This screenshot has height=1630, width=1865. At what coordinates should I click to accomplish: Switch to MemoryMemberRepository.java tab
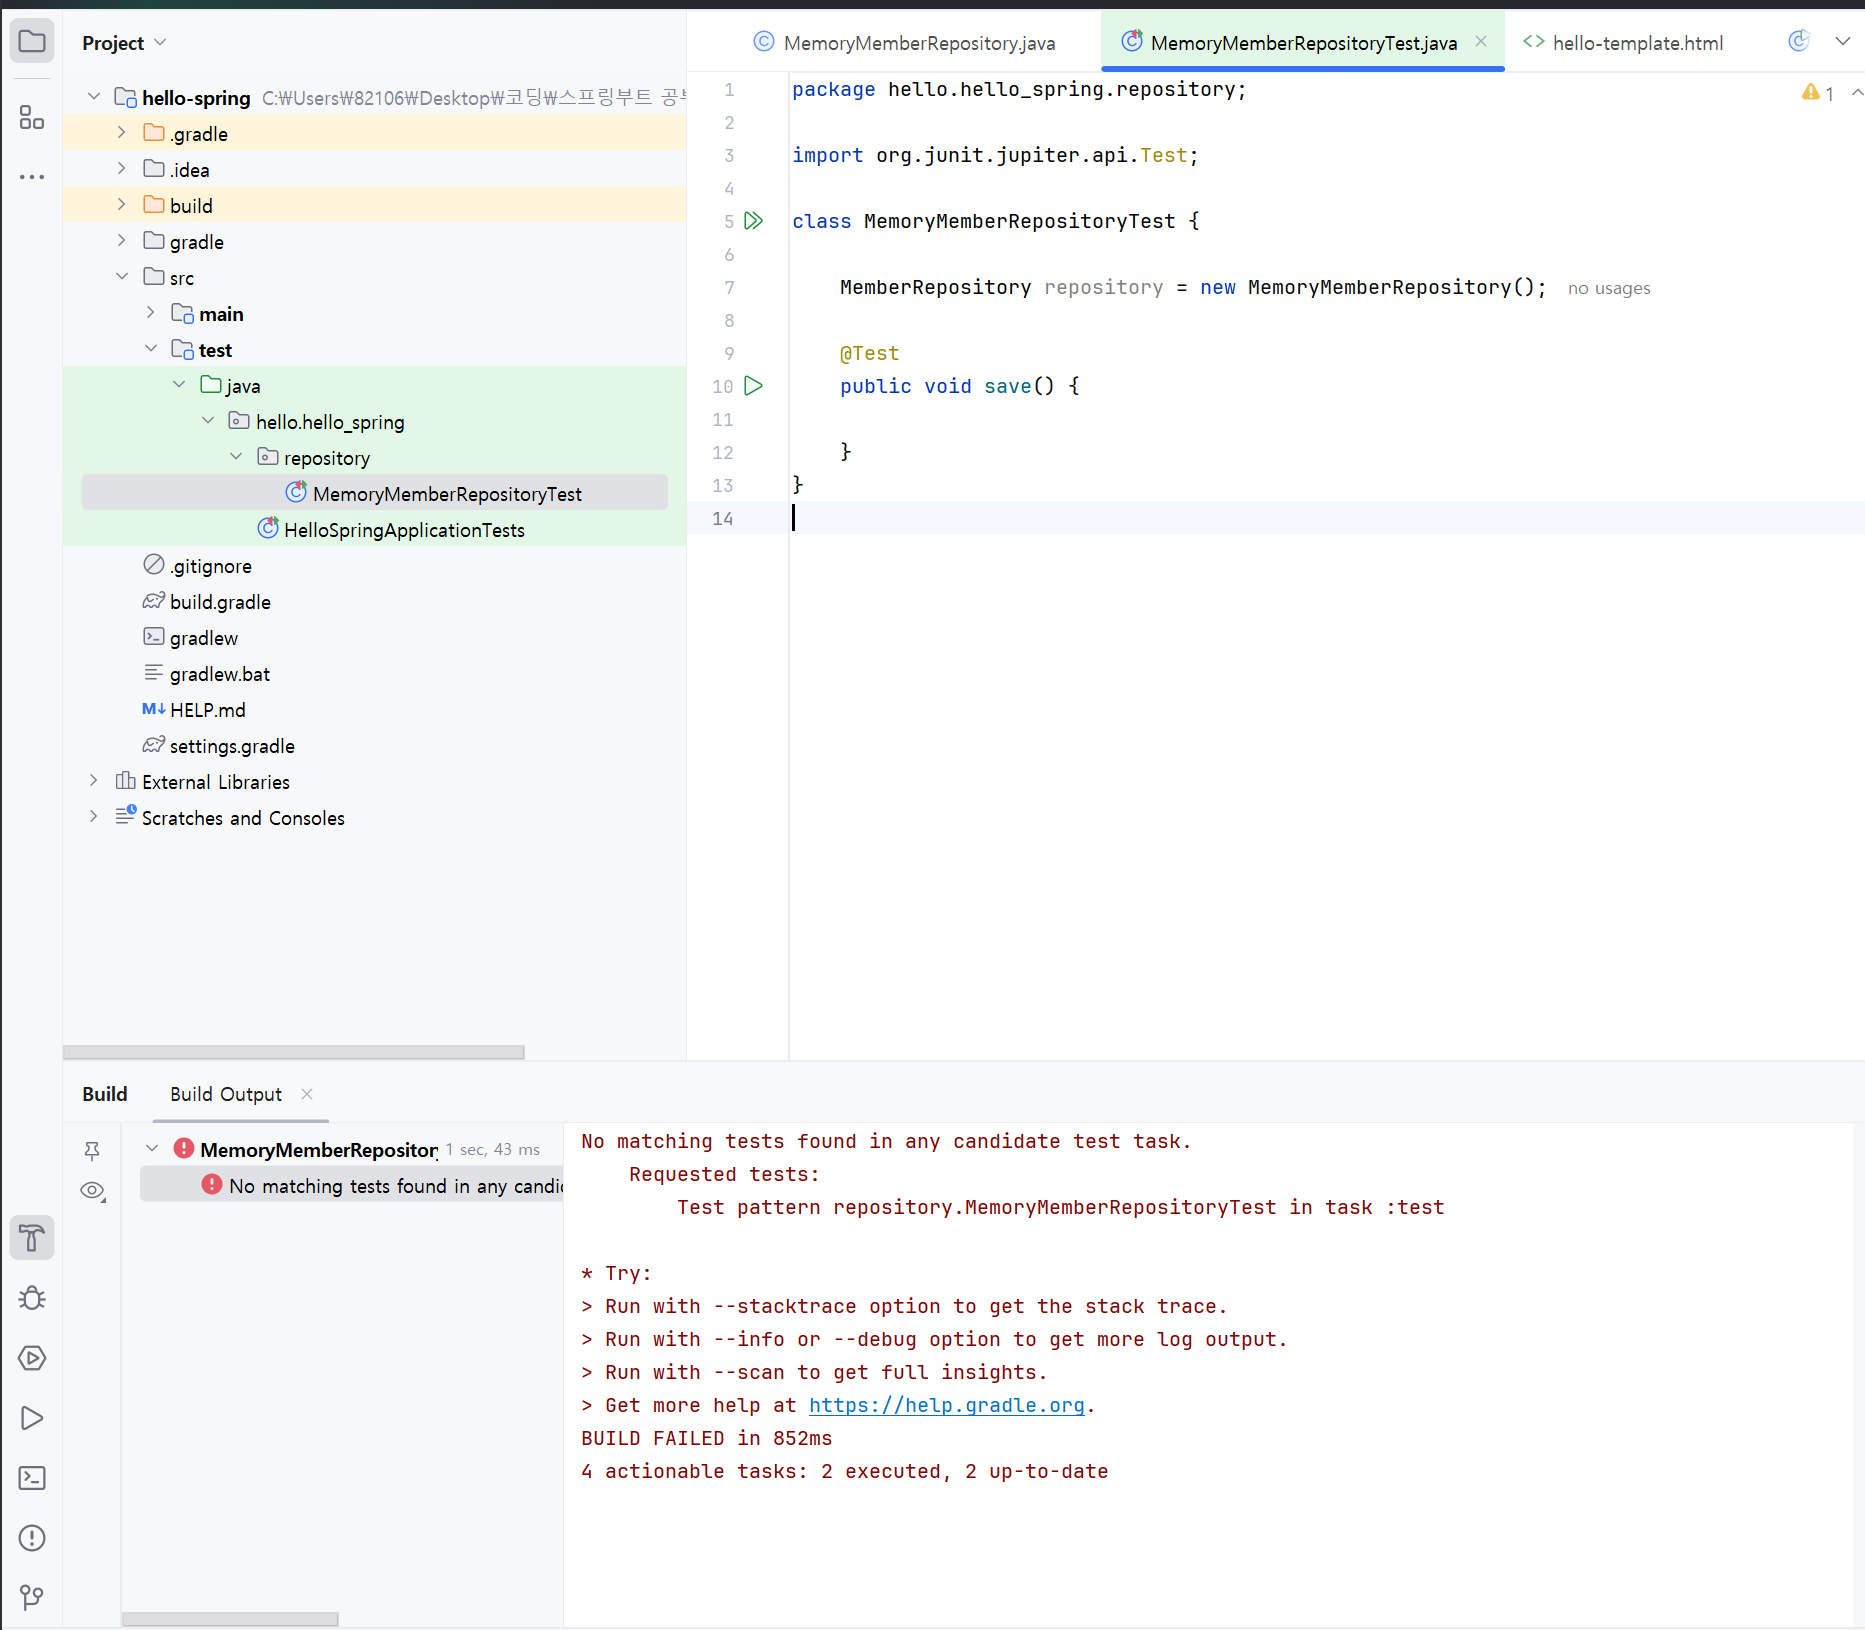(904, 43)
